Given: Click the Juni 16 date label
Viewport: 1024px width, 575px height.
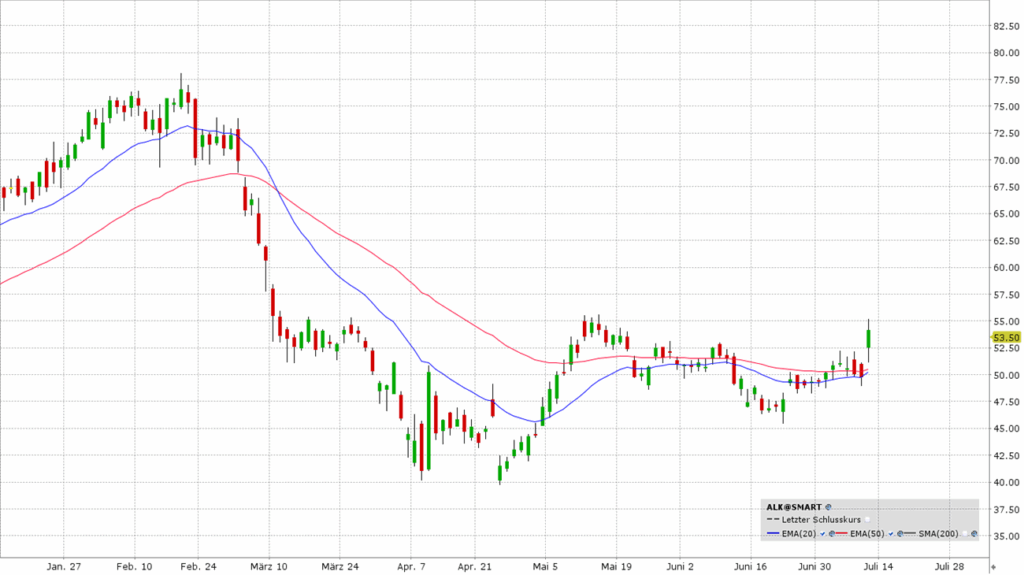Looking at the screenshot, I should [750, 567].
